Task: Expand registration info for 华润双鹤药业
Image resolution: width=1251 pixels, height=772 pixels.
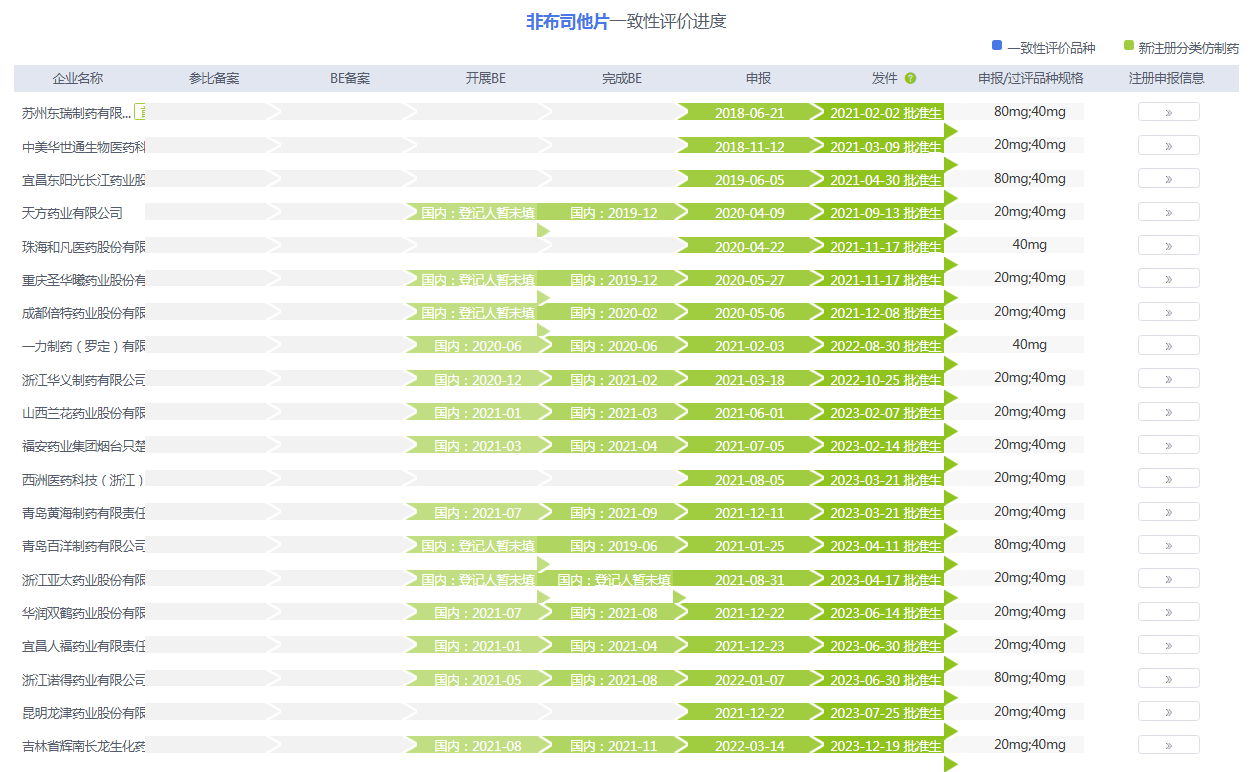Action: [1168, 611]
